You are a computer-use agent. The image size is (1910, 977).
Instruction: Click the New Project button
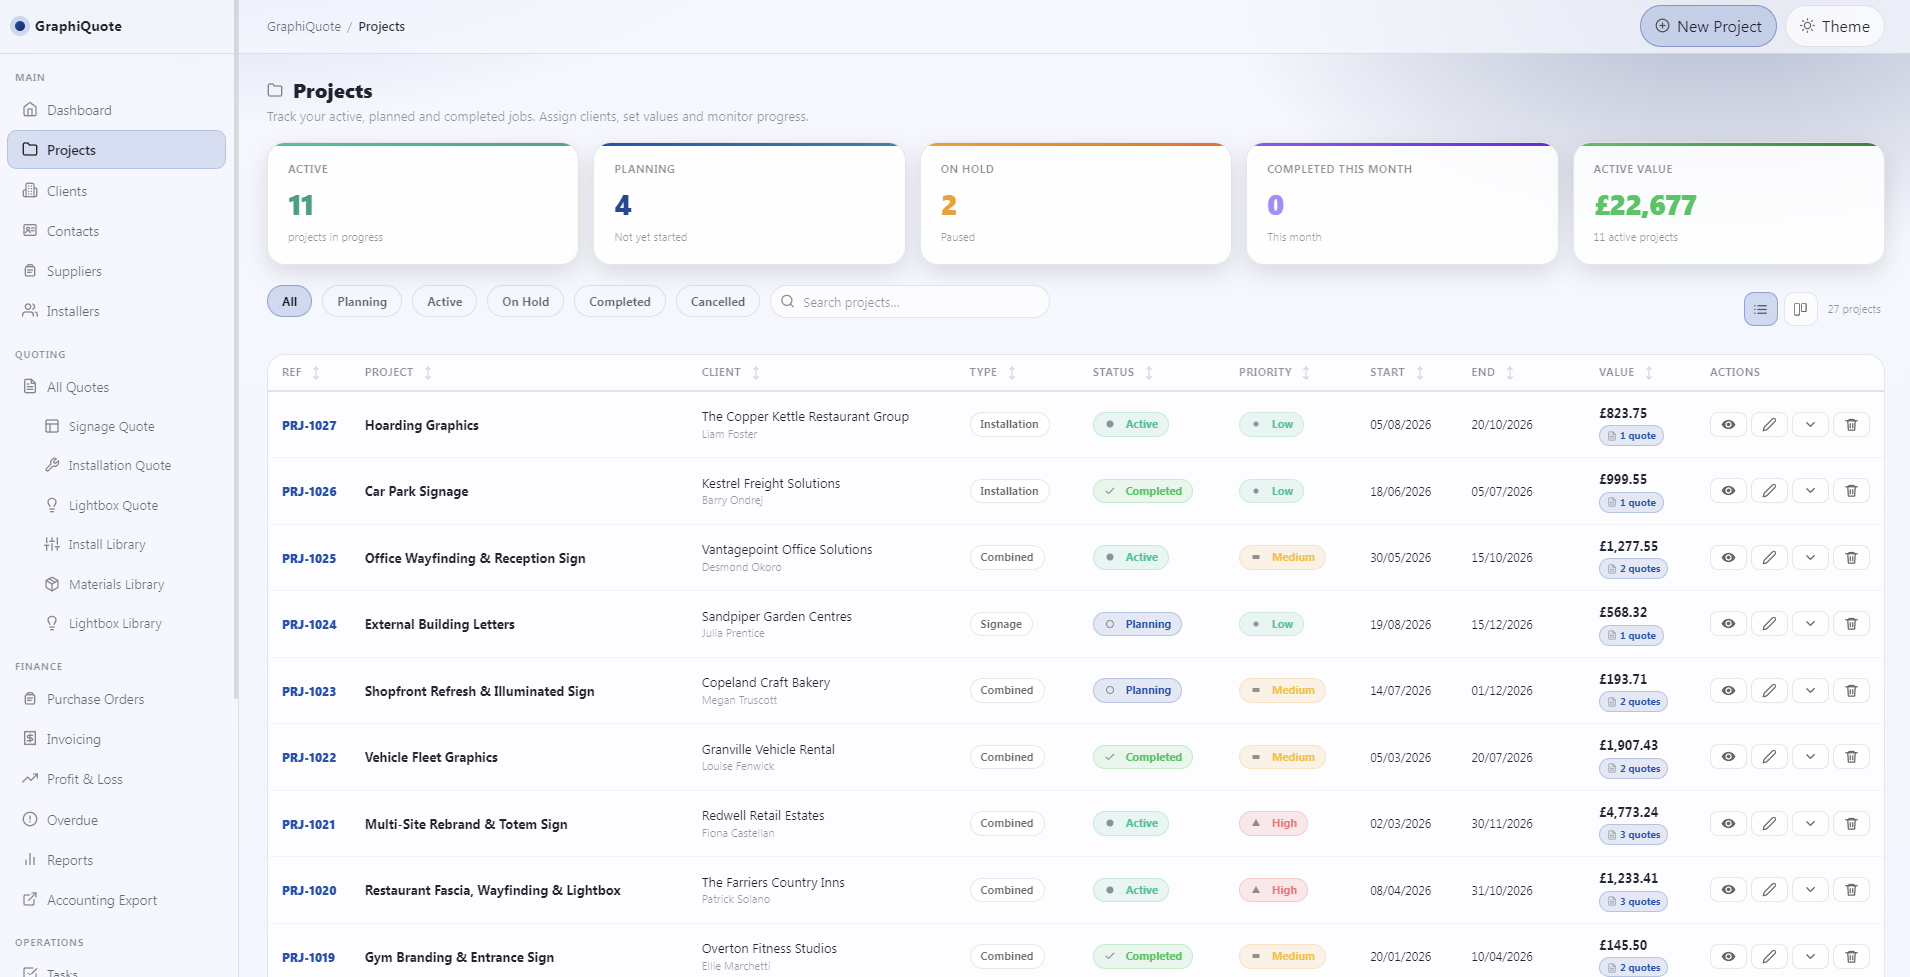click(x=1708, y=26)
